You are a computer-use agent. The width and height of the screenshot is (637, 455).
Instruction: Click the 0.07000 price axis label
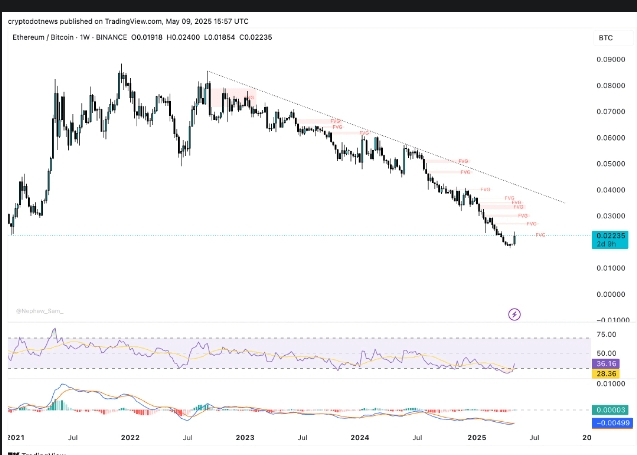coord(611,111)
